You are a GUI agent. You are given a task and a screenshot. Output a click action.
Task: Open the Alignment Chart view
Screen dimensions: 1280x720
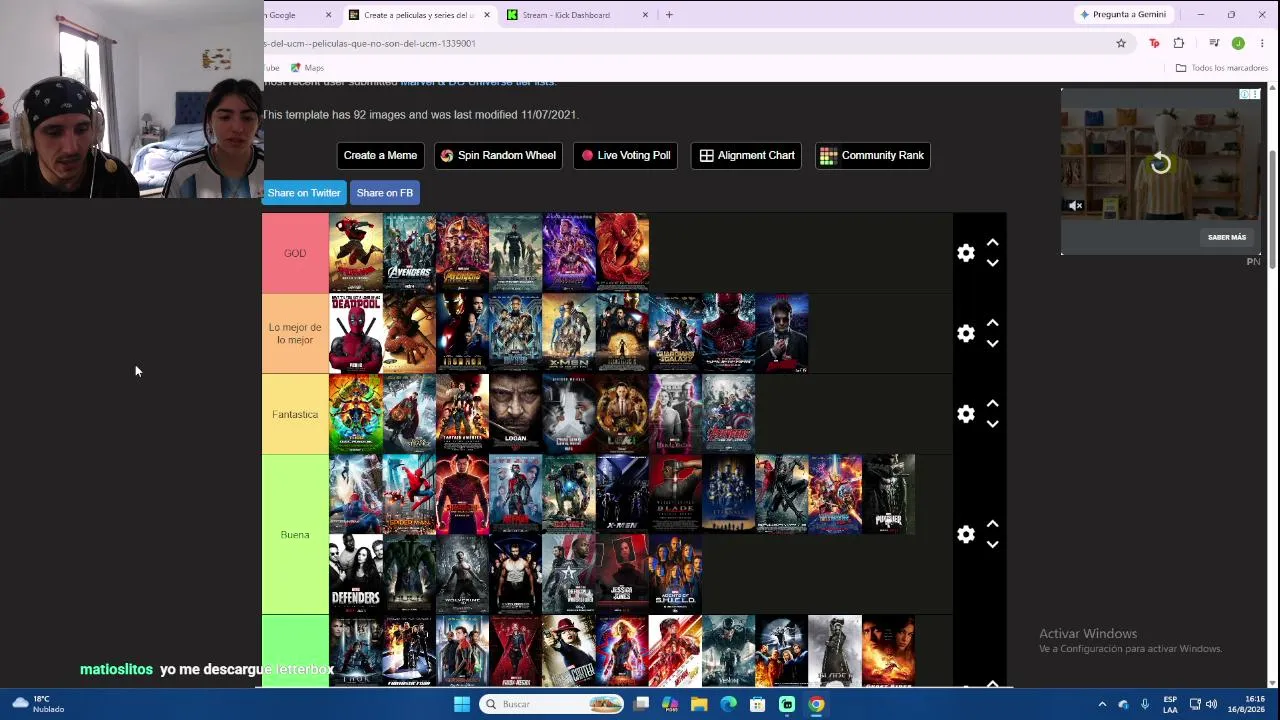[746, 155]
